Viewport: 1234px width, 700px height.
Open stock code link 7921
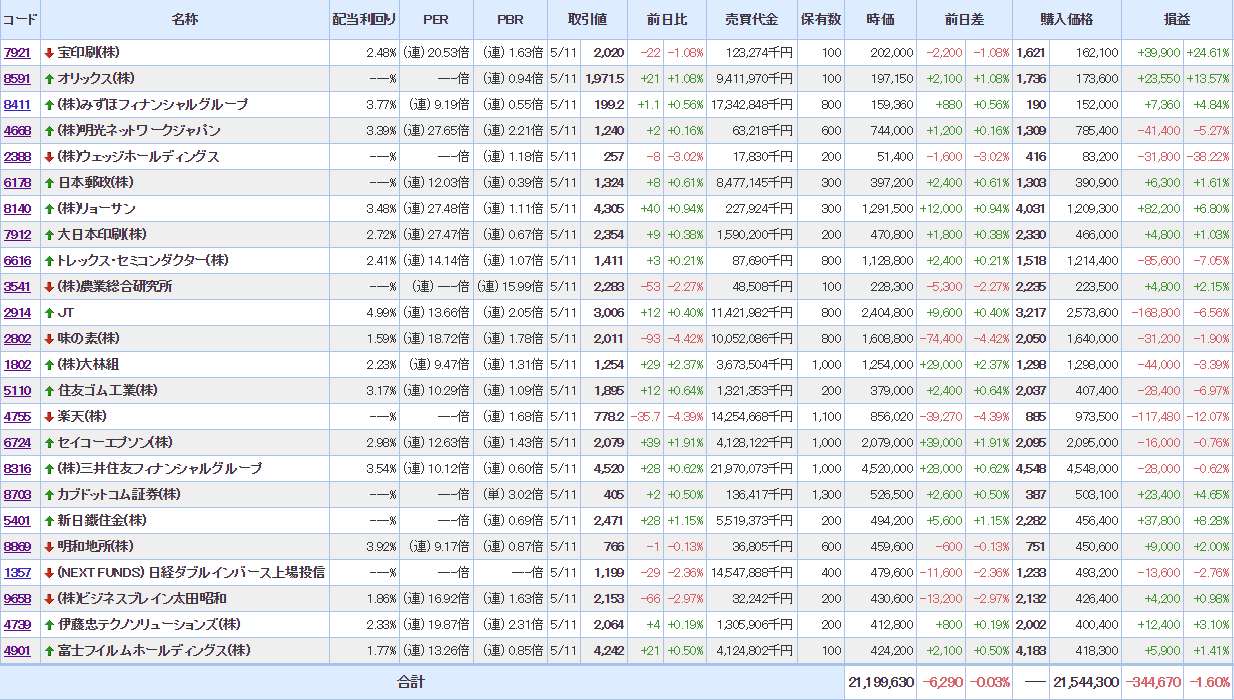point(17,52)
